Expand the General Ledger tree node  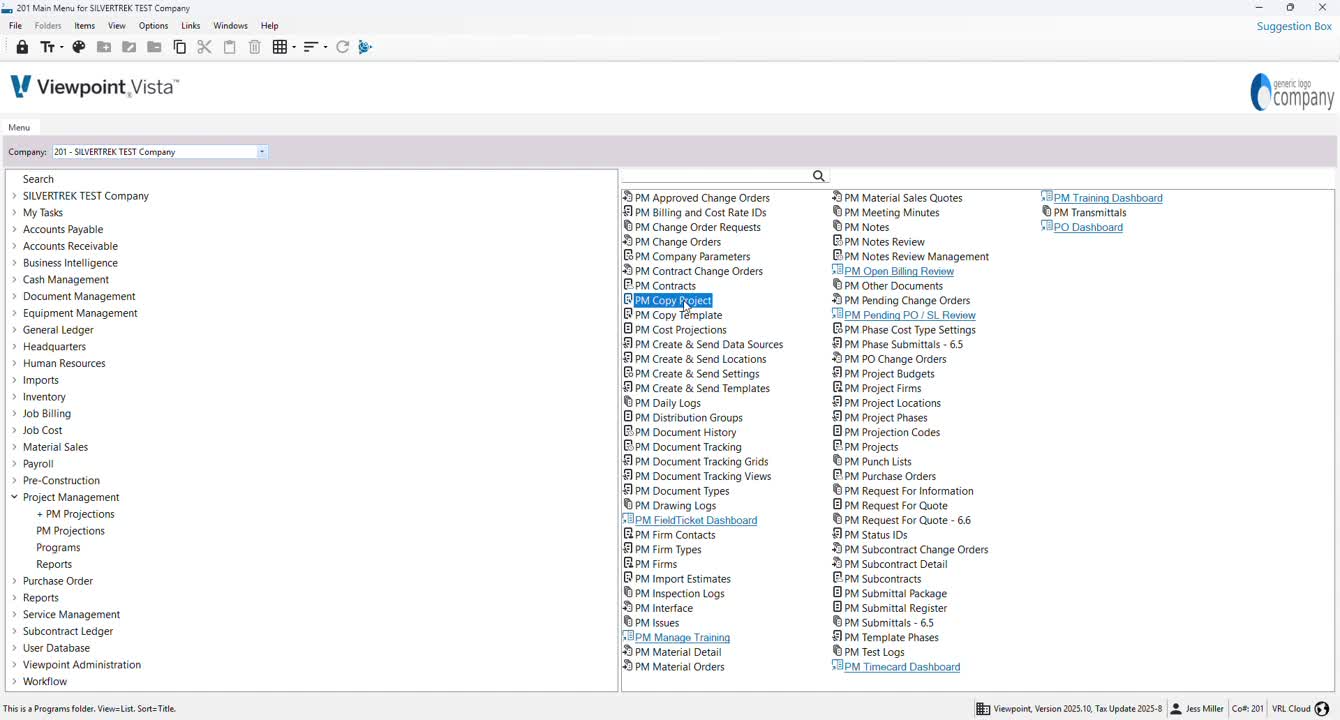[x=14, y=330]
